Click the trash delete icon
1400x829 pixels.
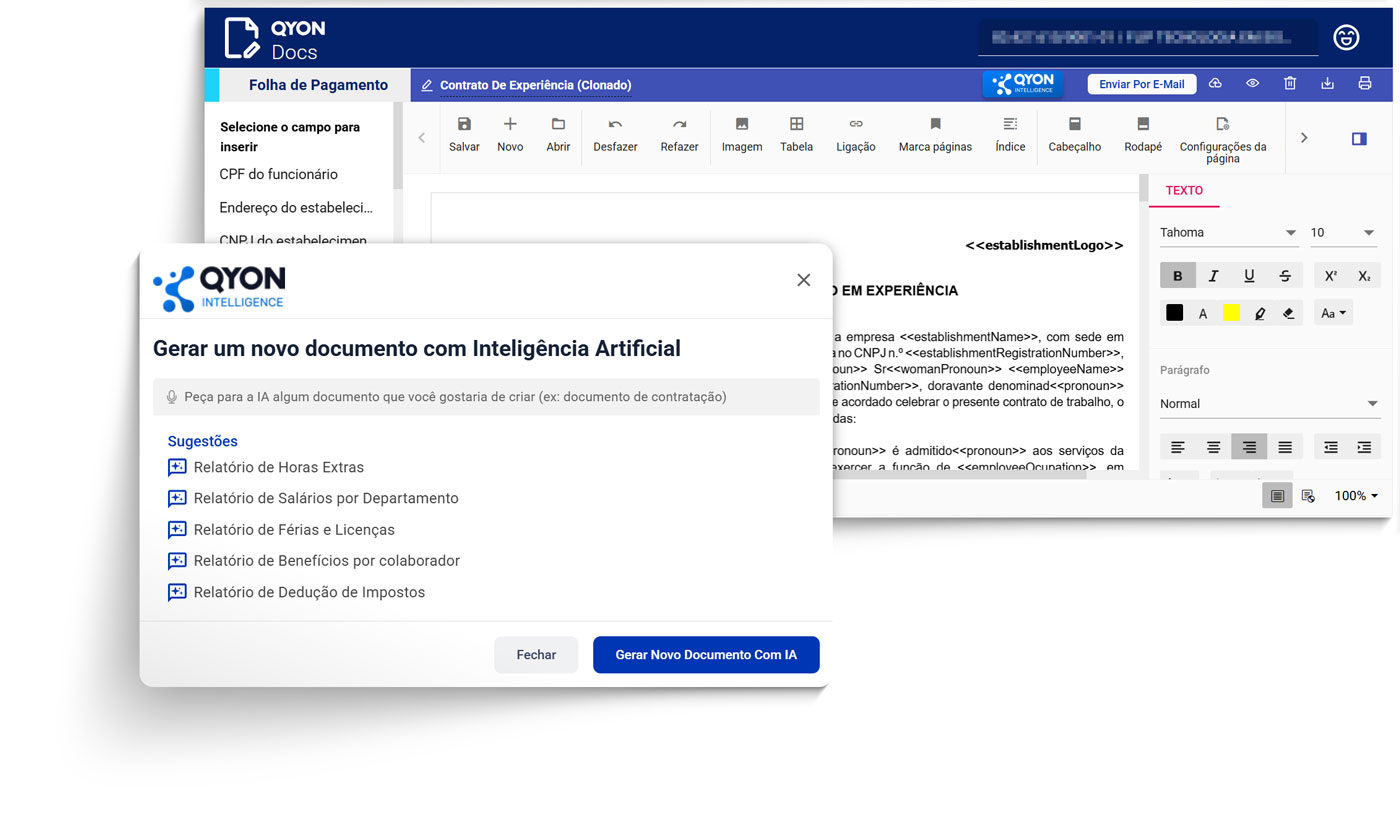click(x=1290, y=84)
